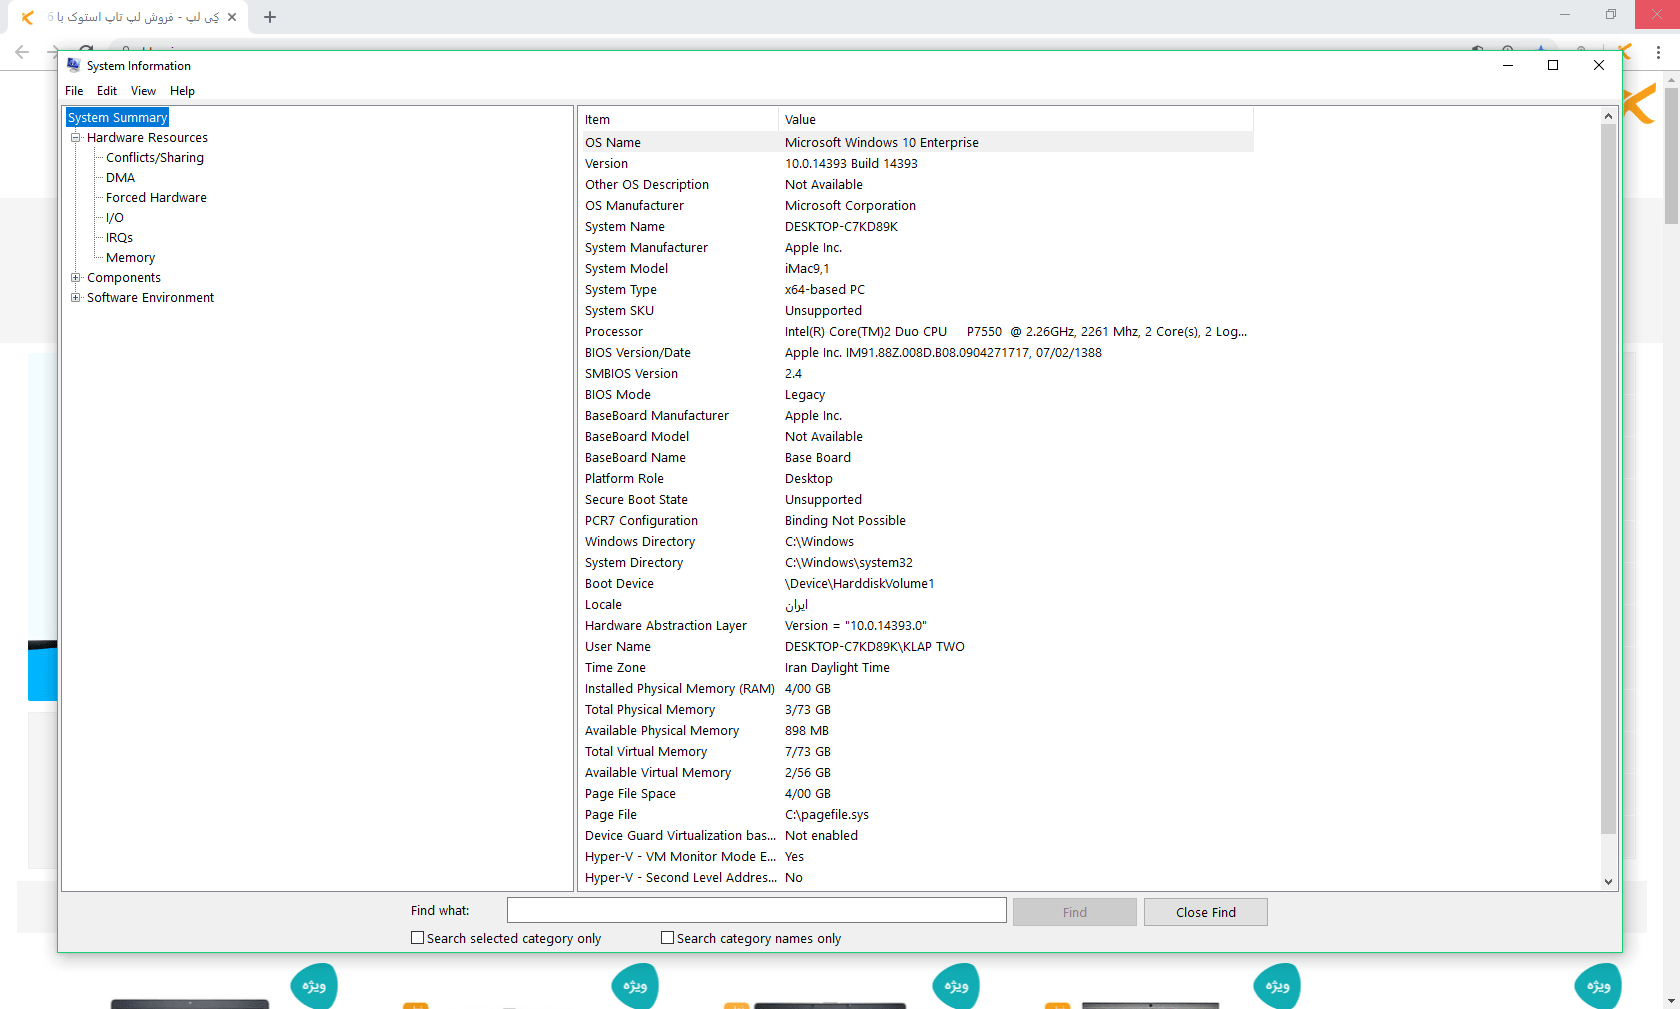Select I/O tree item
The width and height of the screenshot is (1680, 1009).
[115, 218]
